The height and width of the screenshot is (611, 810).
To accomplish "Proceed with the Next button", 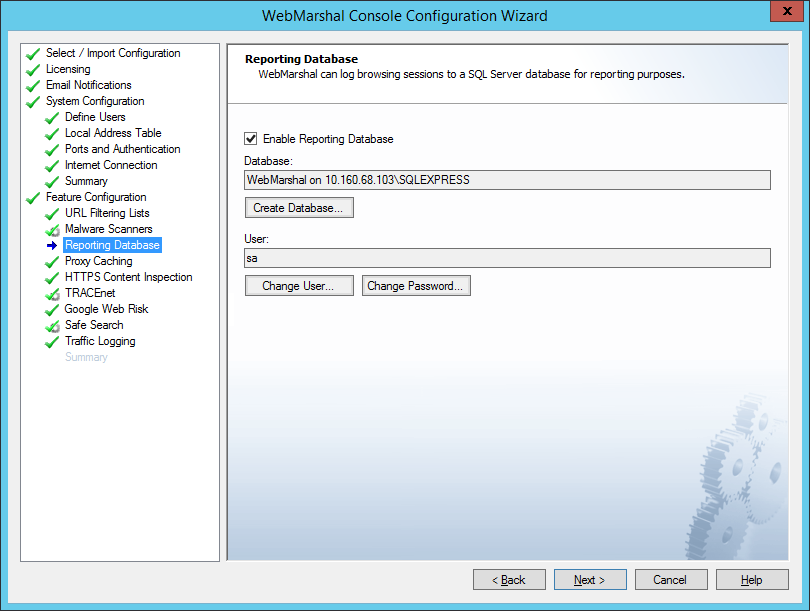I will [x=590, y=580].
